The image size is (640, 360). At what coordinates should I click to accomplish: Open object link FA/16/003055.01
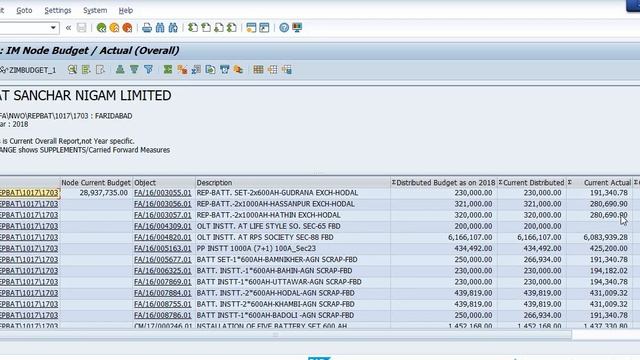click(162, 193)
